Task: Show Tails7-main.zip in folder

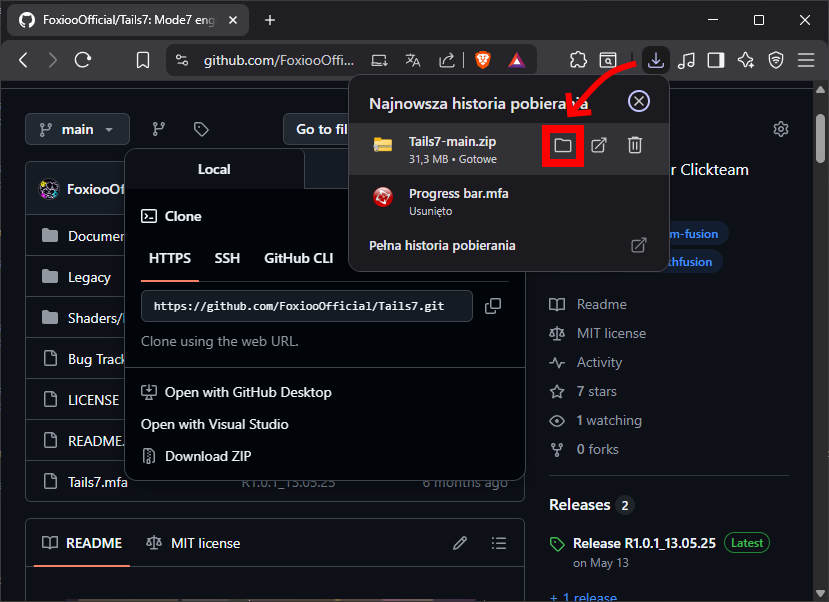Action: click(563, 146)
